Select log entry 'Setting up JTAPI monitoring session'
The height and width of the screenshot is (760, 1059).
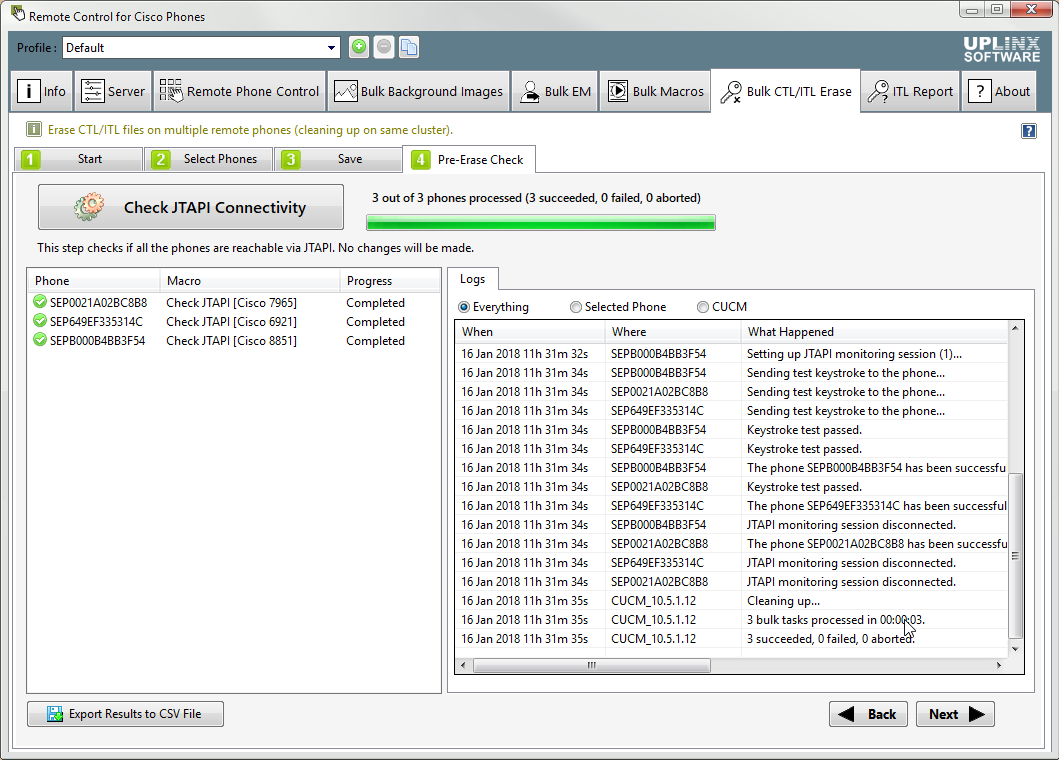[x=732, y=353]
